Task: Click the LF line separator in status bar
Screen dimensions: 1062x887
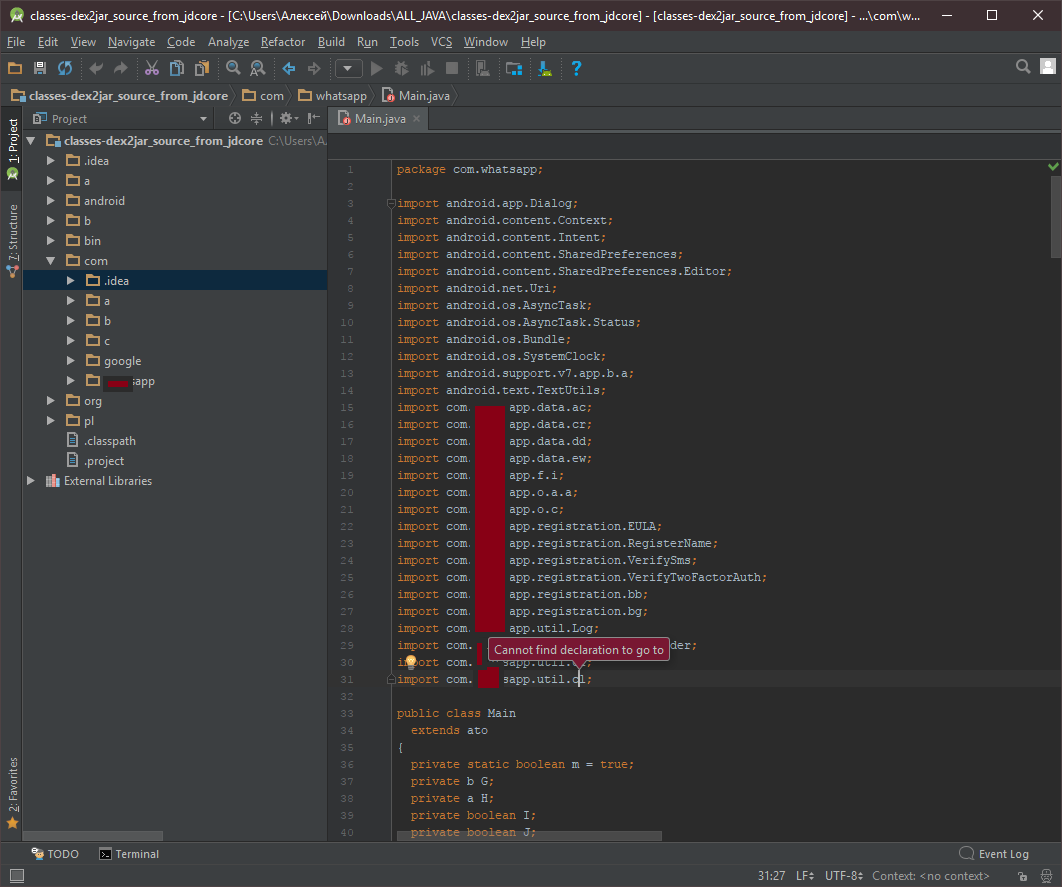Action: [x=805, y=875]
